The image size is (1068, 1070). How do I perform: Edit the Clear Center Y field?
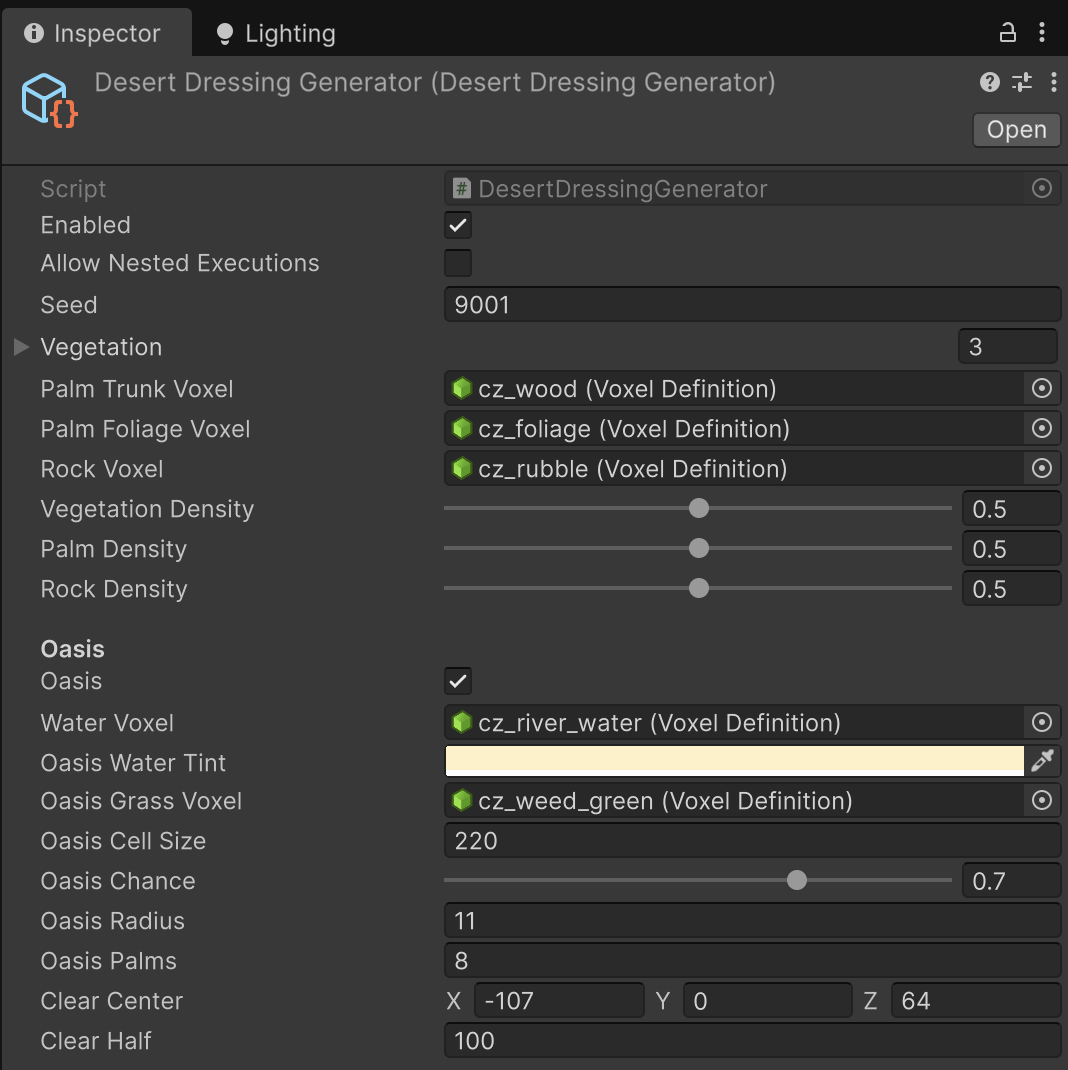768,1000
